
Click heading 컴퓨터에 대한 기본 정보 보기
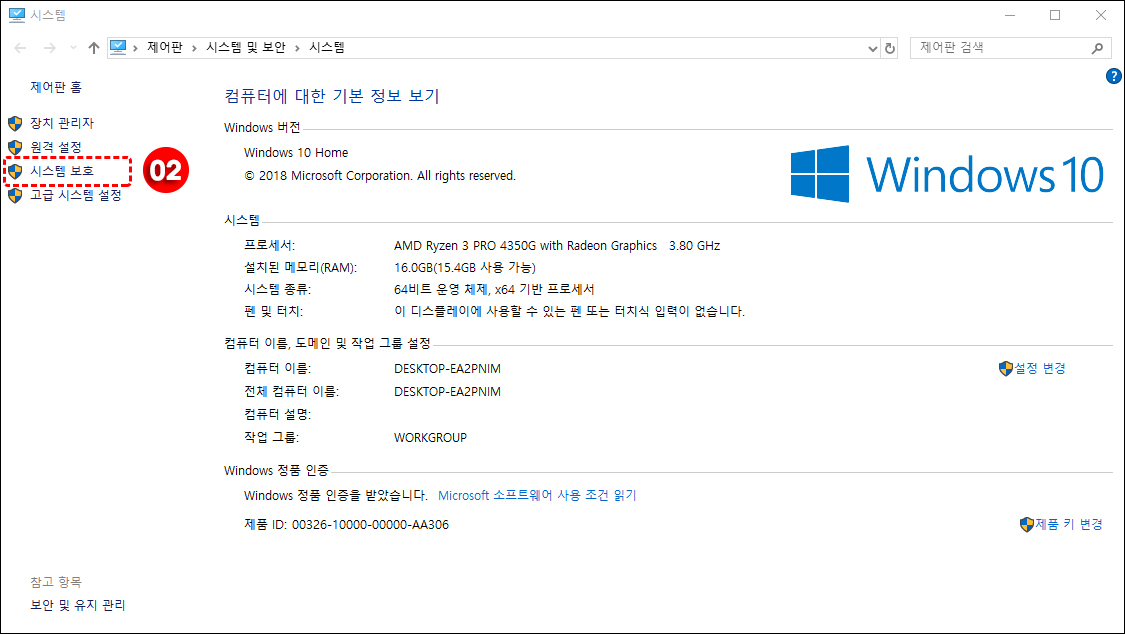331,96
